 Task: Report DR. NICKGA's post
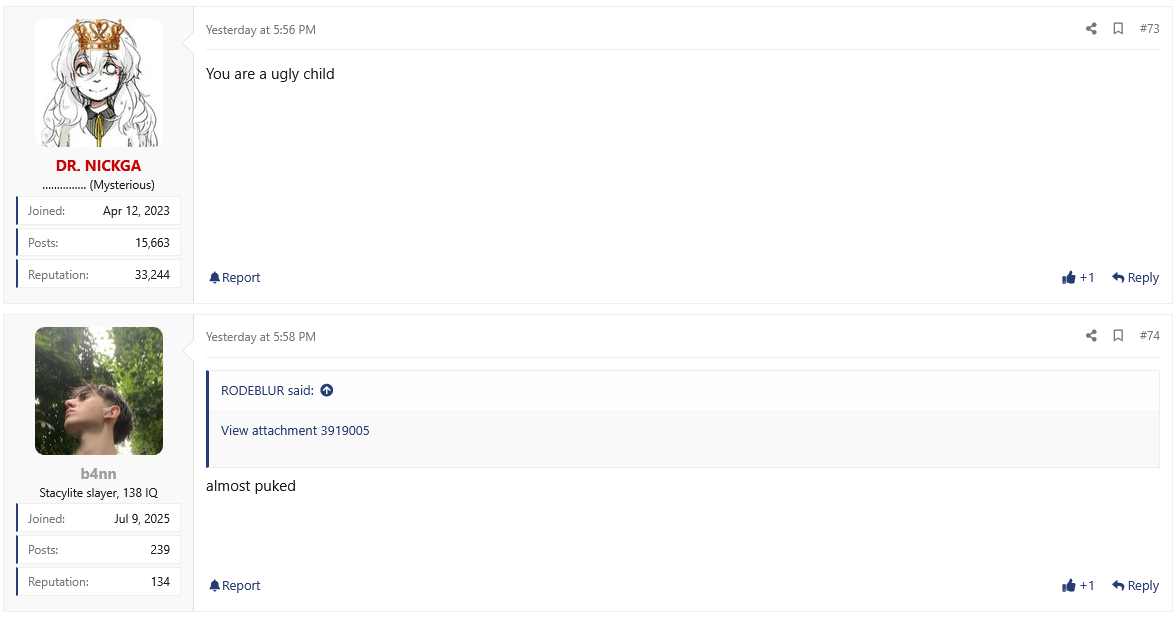click(235, 277)
